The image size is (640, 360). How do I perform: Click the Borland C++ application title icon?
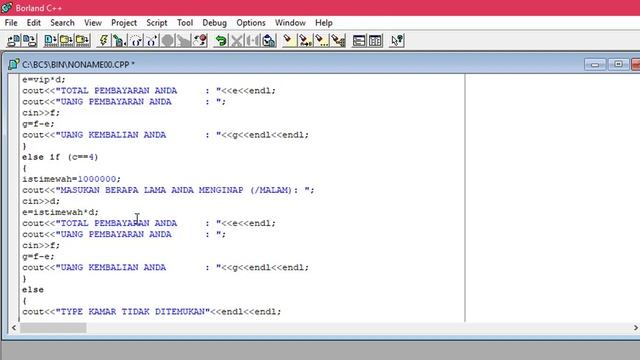[x=7, y=8]
